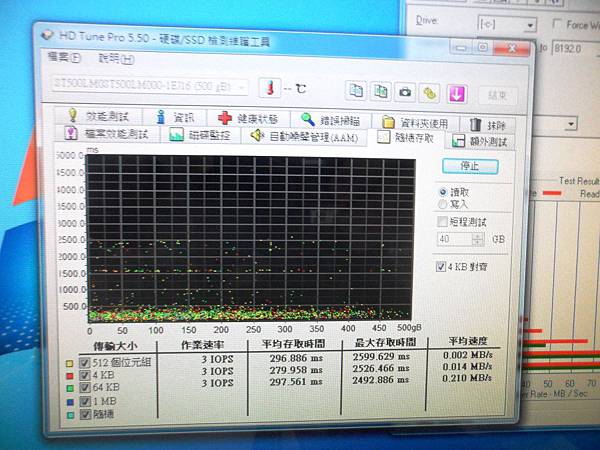Image resolution: width=600 pixels, height=450 pixels.
Task: Click the 0.014 MB/s average speed value
Action: tap(468, 367)
